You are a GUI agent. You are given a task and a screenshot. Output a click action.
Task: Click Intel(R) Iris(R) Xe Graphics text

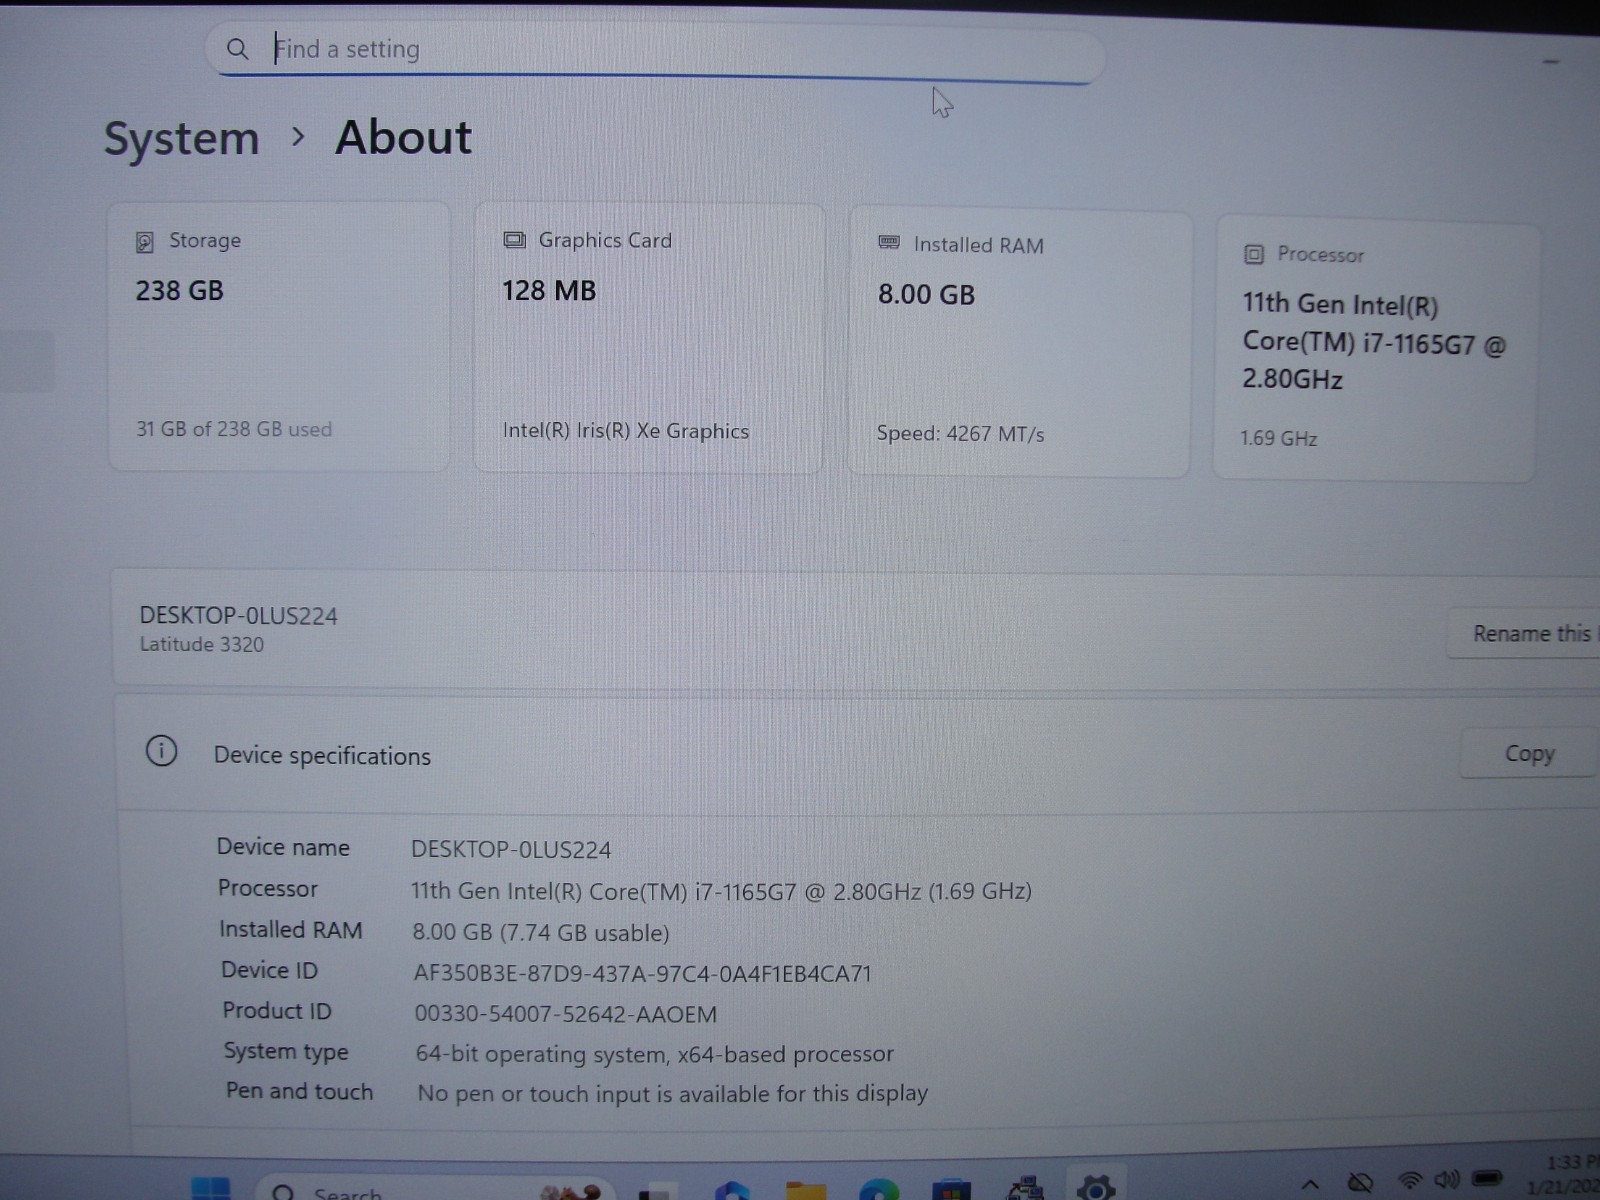point(626,431)
